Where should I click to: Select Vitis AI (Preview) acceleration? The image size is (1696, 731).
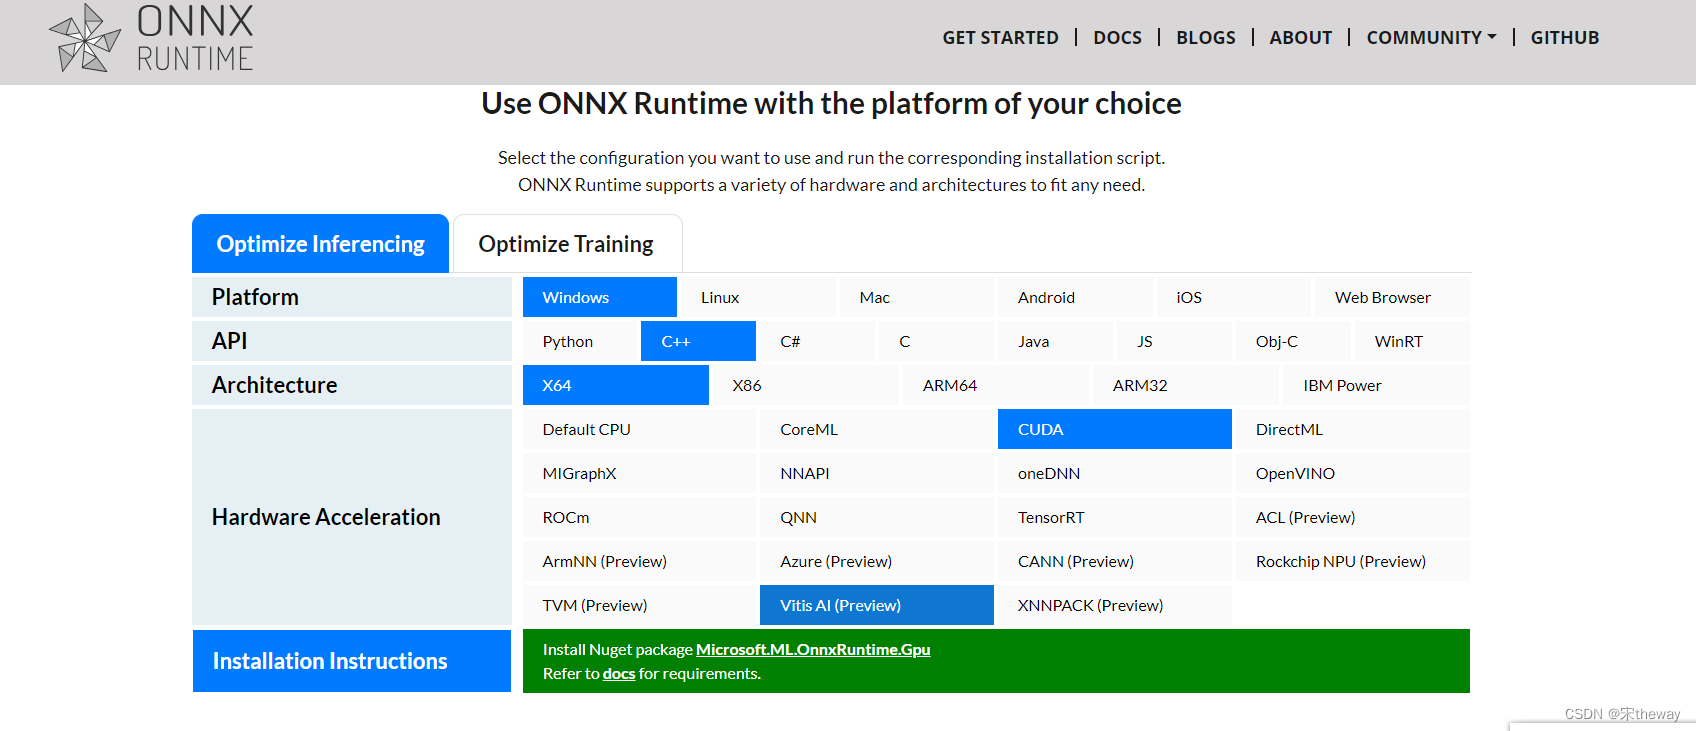click(x=877, y=605)
